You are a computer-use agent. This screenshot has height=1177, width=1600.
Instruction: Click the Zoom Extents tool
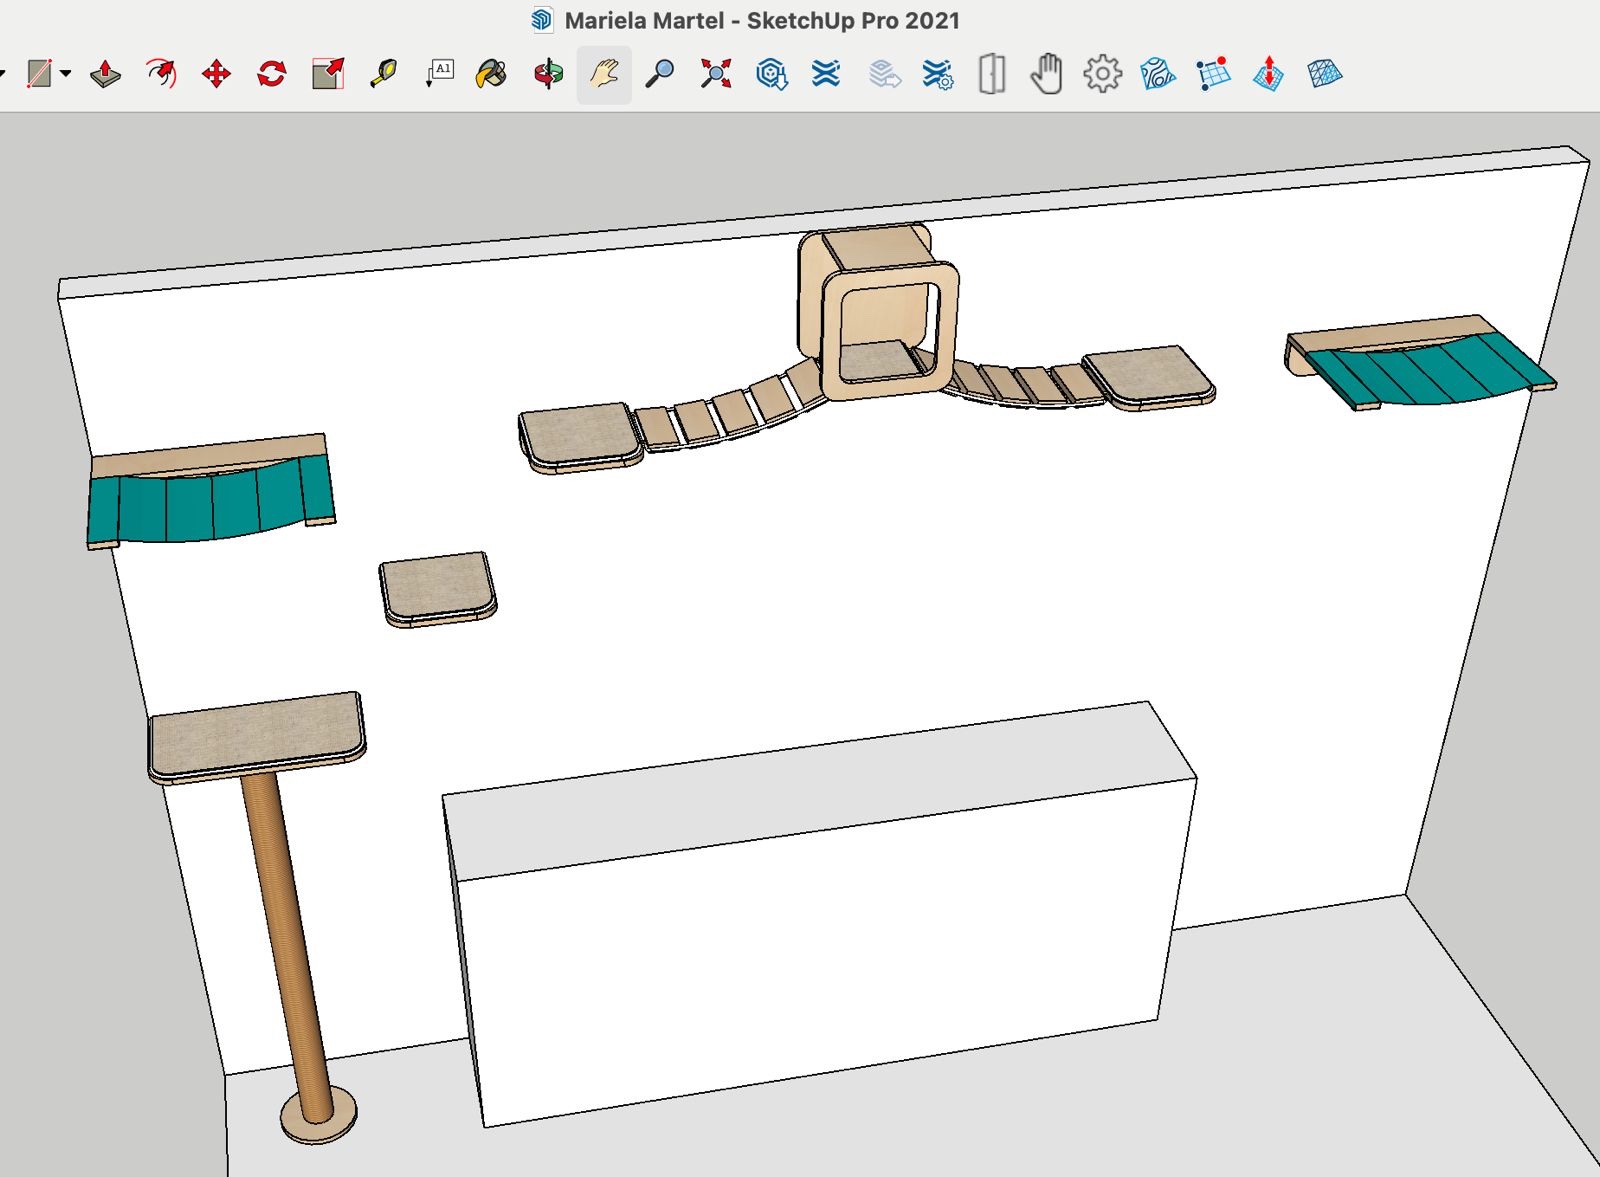point(716,74)
